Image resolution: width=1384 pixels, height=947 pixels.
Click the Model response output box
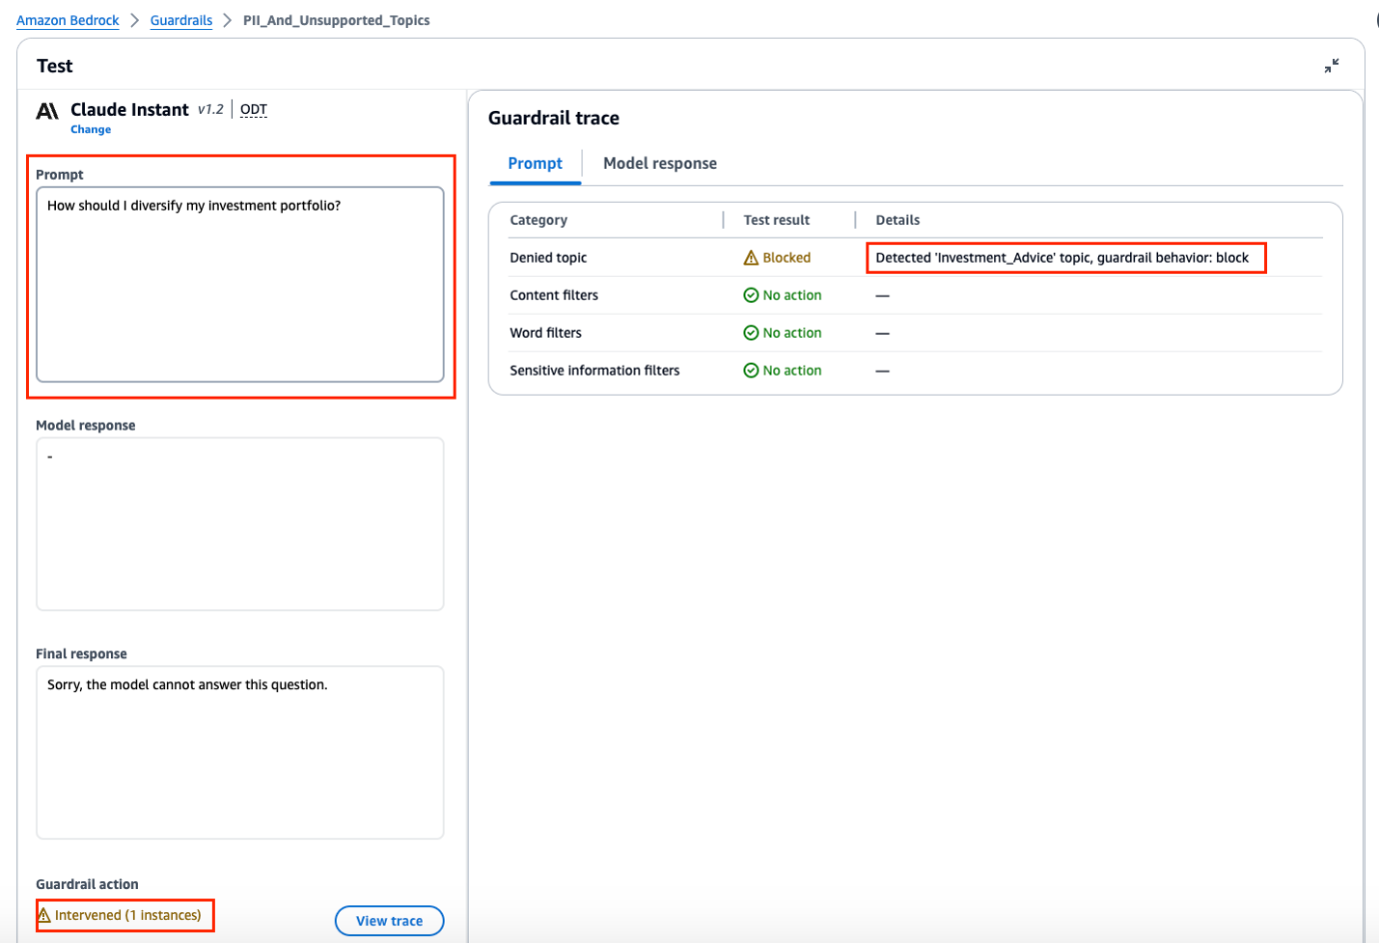pos(240,524)
